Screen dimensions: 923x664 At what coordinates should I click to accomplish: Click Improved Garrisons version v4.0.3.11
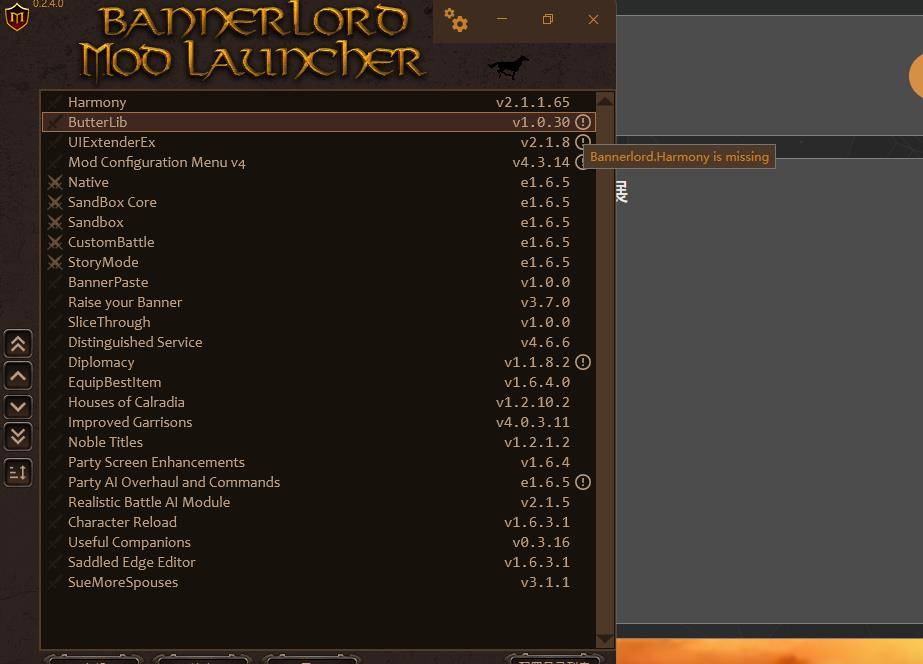pyautogui.click(x=533, y=423)
